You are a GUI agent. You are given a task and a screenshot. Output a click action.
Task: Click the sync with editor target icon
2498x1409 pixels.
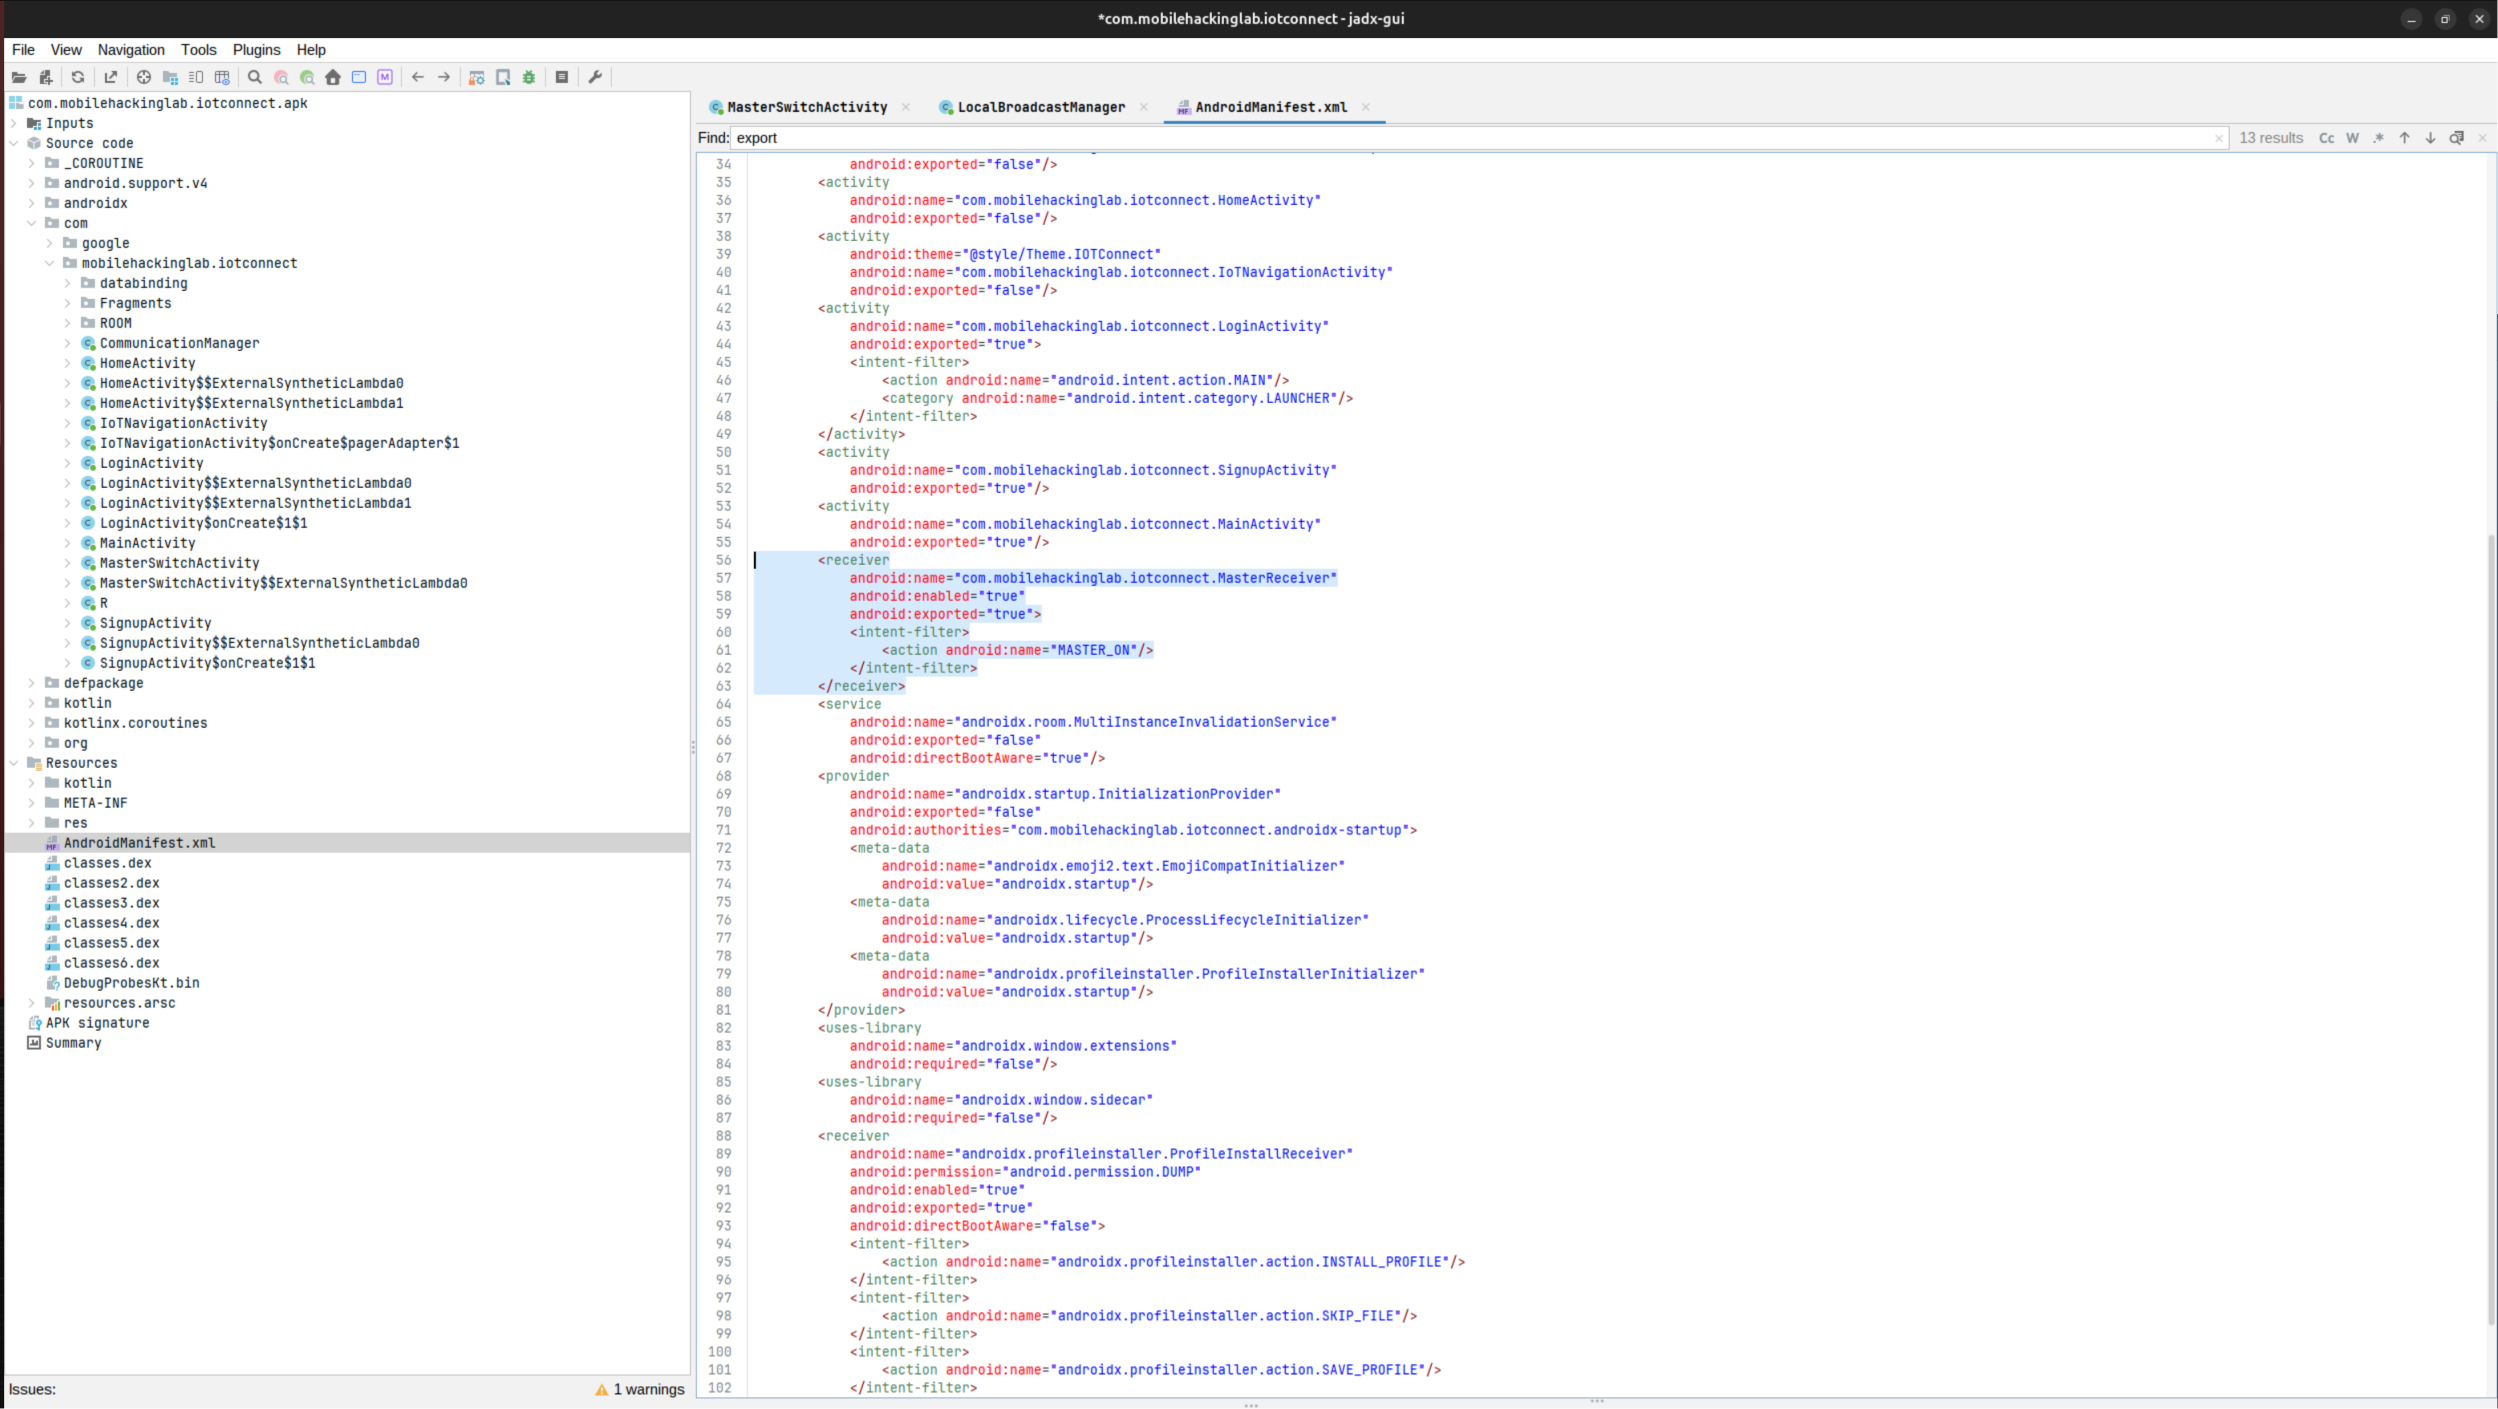pos(144,77)
